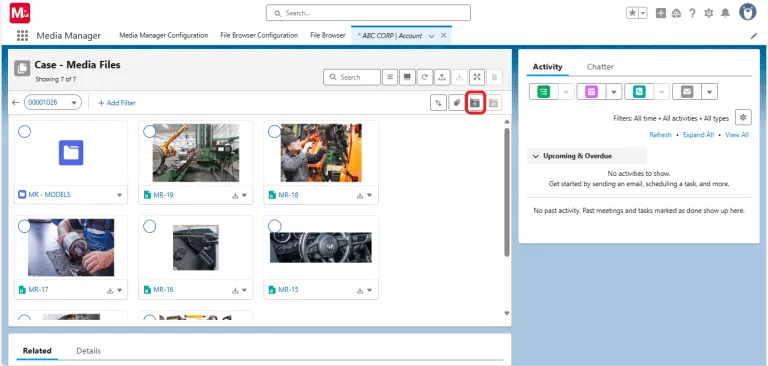Click the Trailhead guidance cloud icon

676,13
